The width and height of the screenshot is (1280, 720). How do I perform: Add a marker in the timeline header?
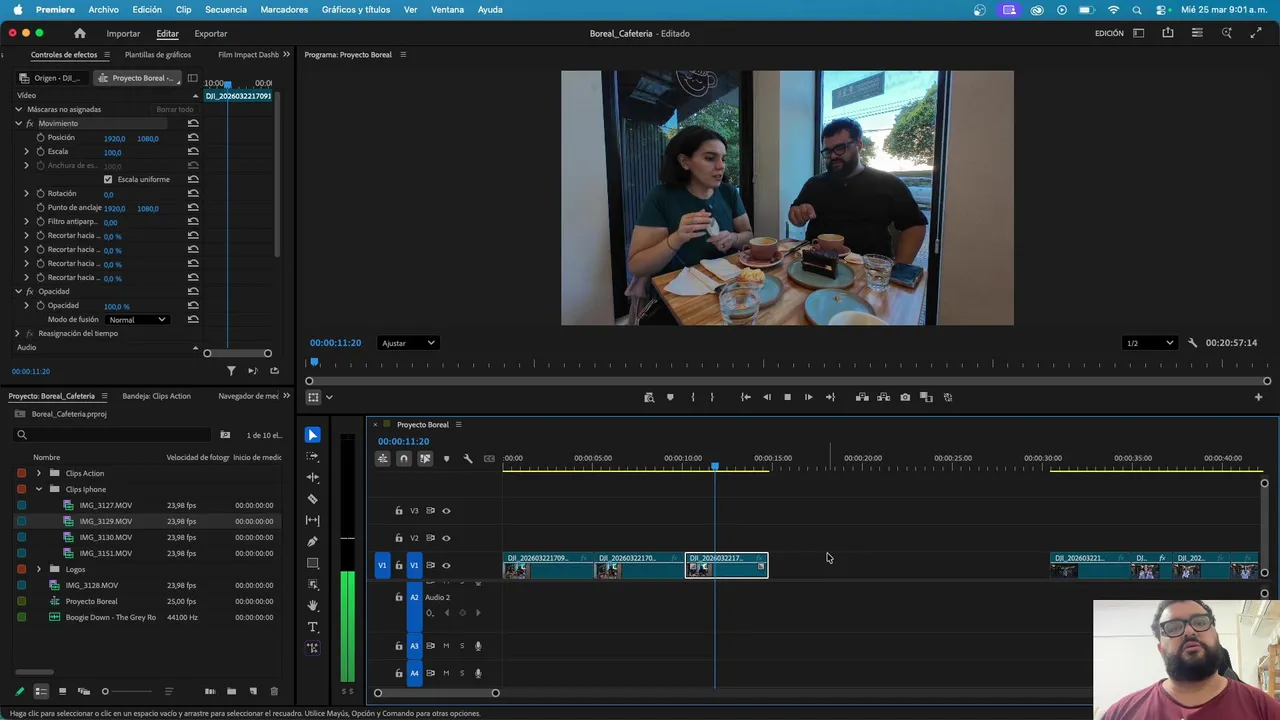coord(446,458)
